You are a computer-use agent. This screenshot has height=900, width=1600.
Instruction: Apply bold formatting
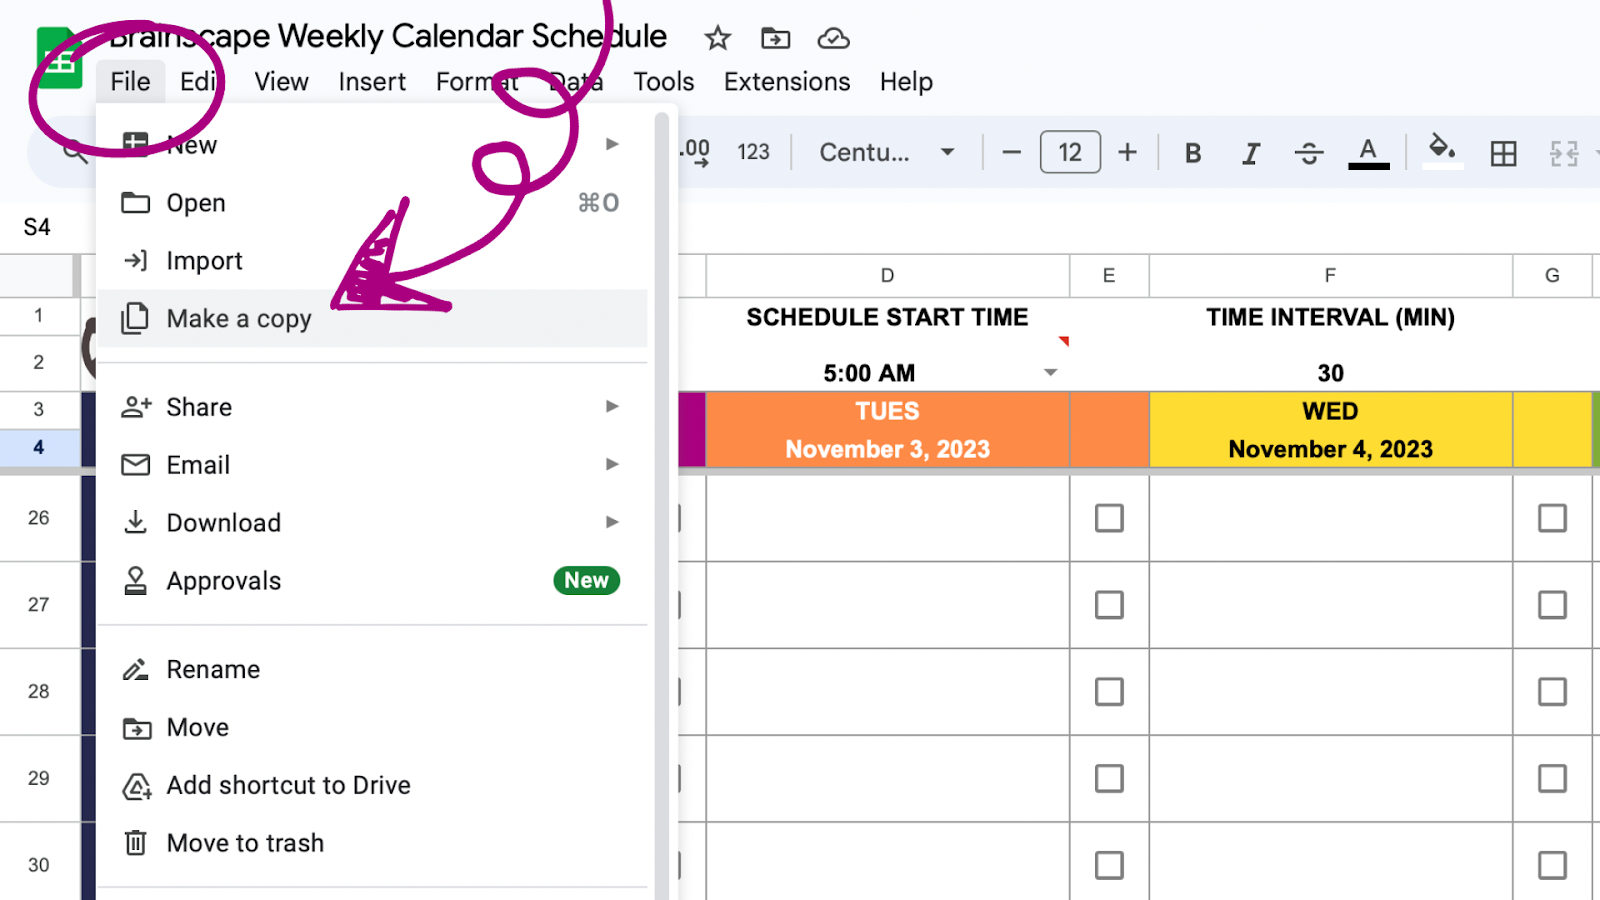[x=1192, y=152]
